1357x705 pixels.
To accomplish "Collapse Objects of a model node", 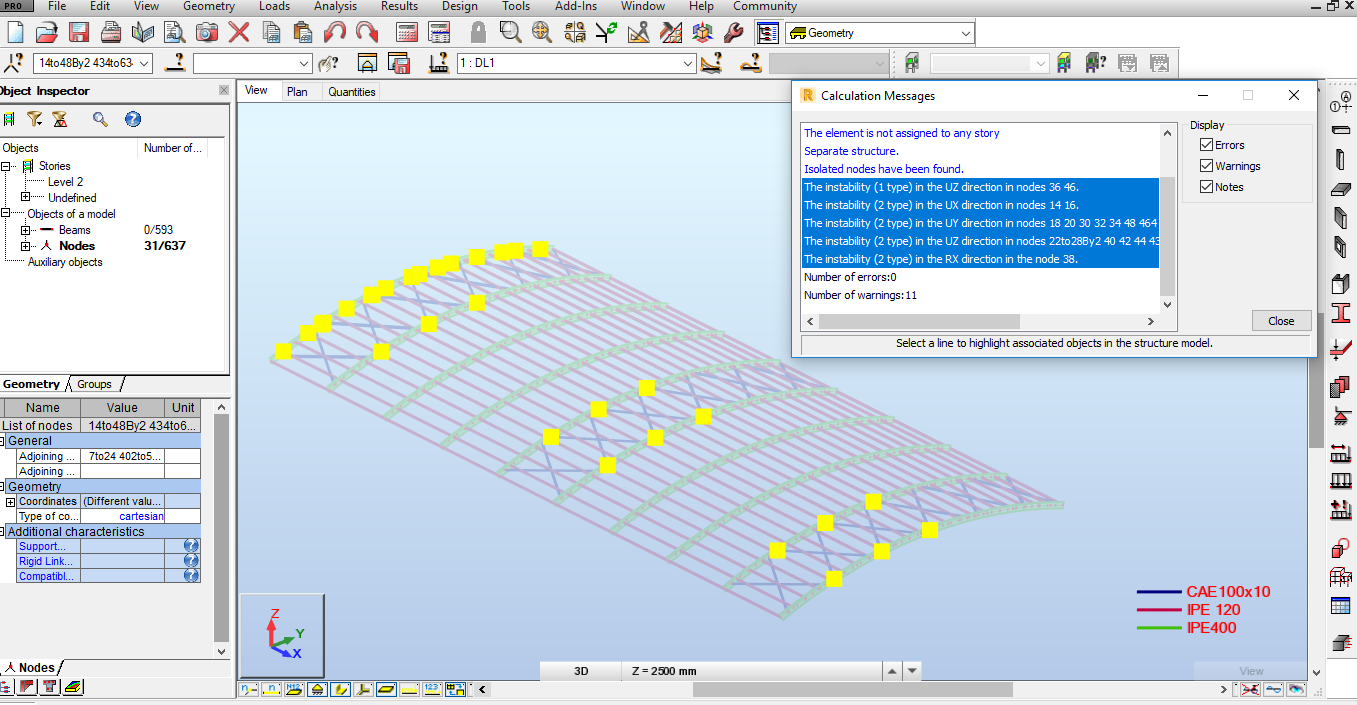I will click(6, 213).
